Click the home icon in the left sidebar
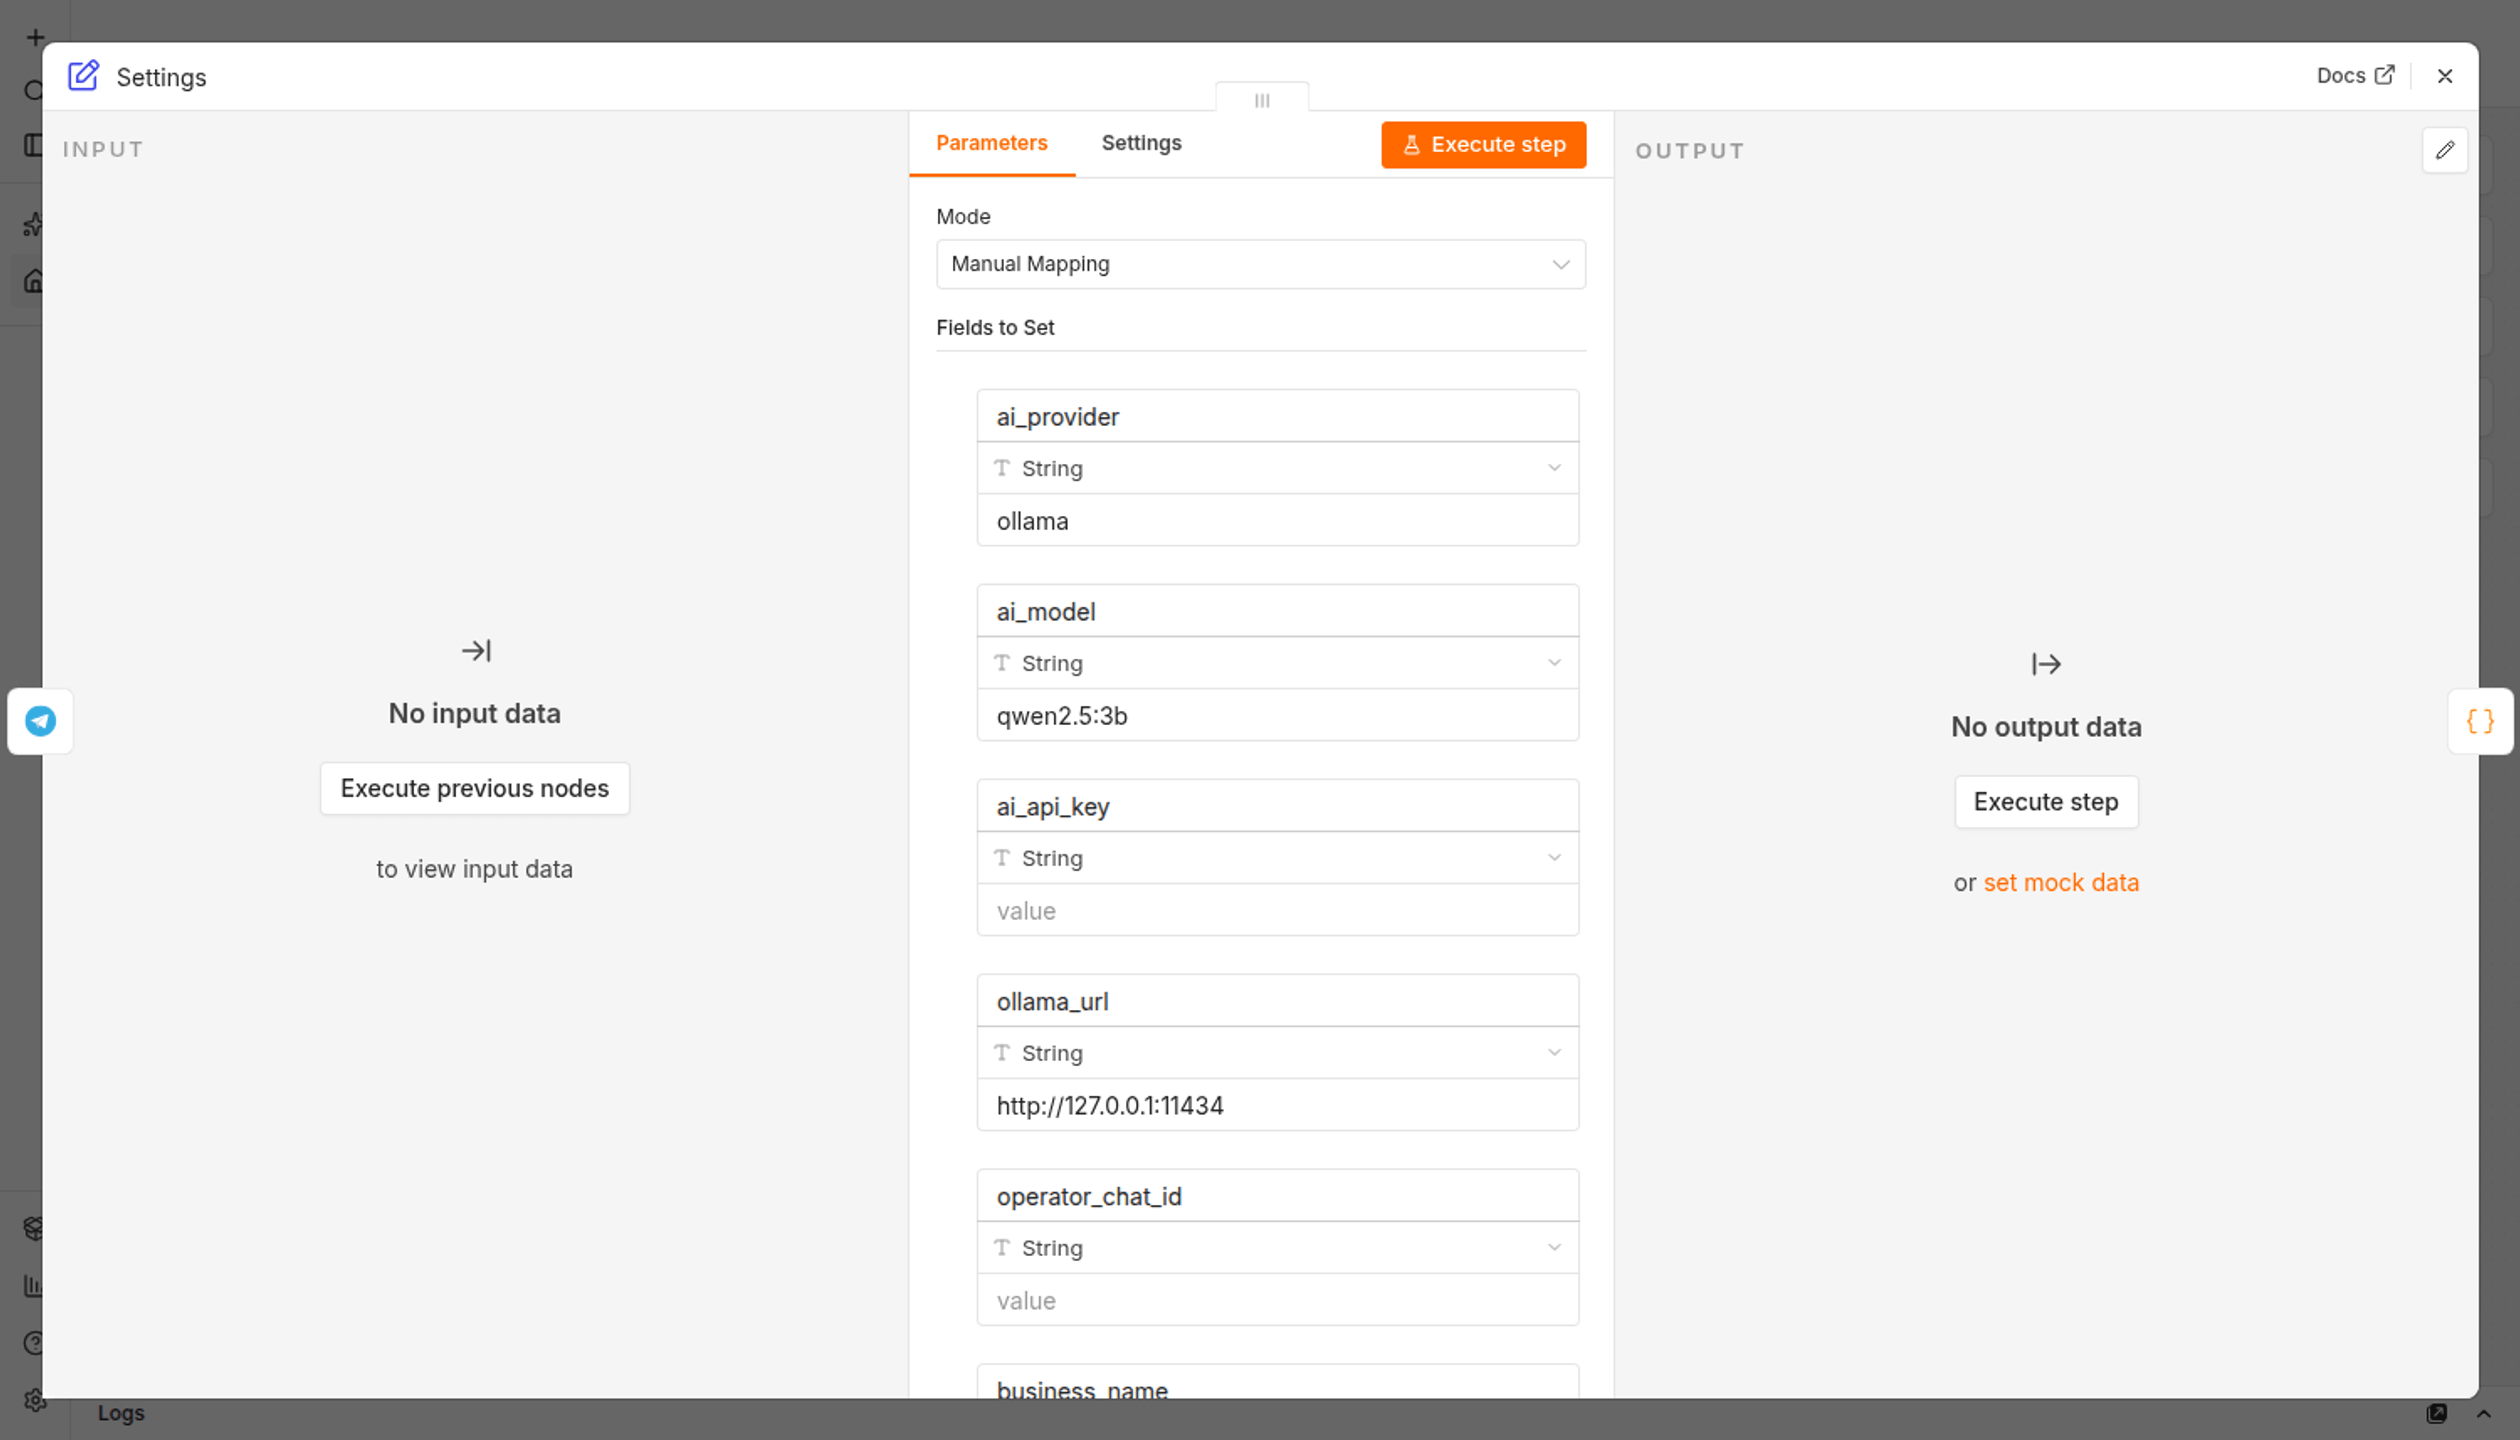Screen dimensions: 2520x1440 tap(33, 282)
